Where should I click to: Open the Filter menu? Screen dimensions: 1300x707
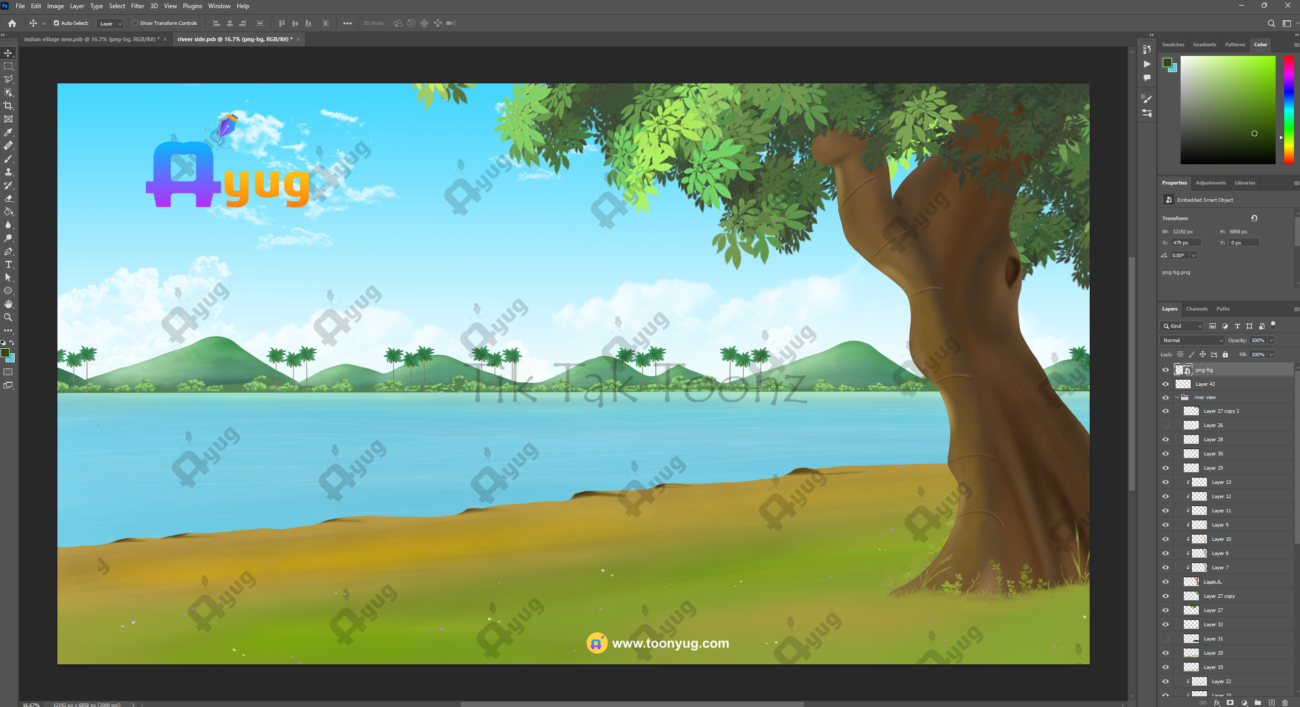click(137, 6)
